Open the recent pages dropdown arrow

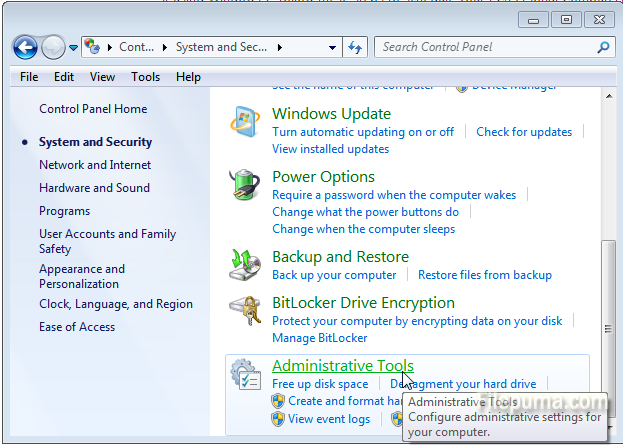74,47
